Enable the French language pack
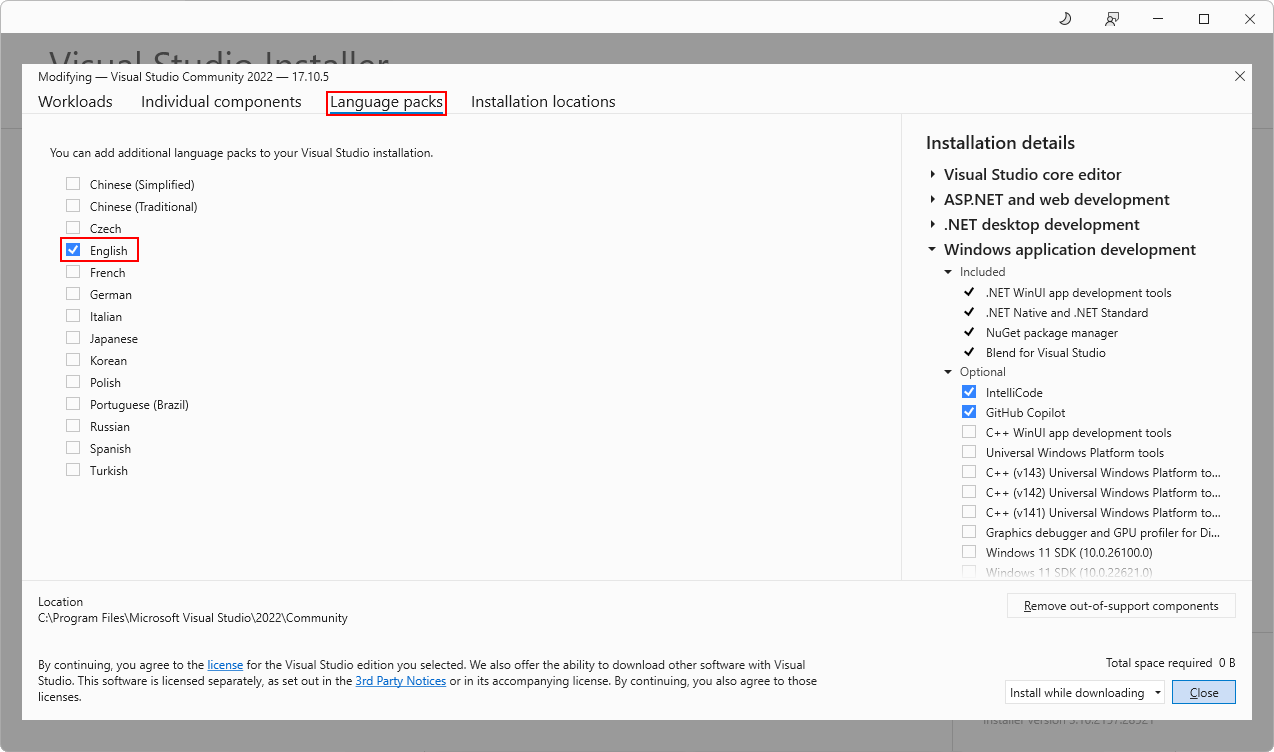The width and height of the screenshot is (1274, 752). point(72,272)
